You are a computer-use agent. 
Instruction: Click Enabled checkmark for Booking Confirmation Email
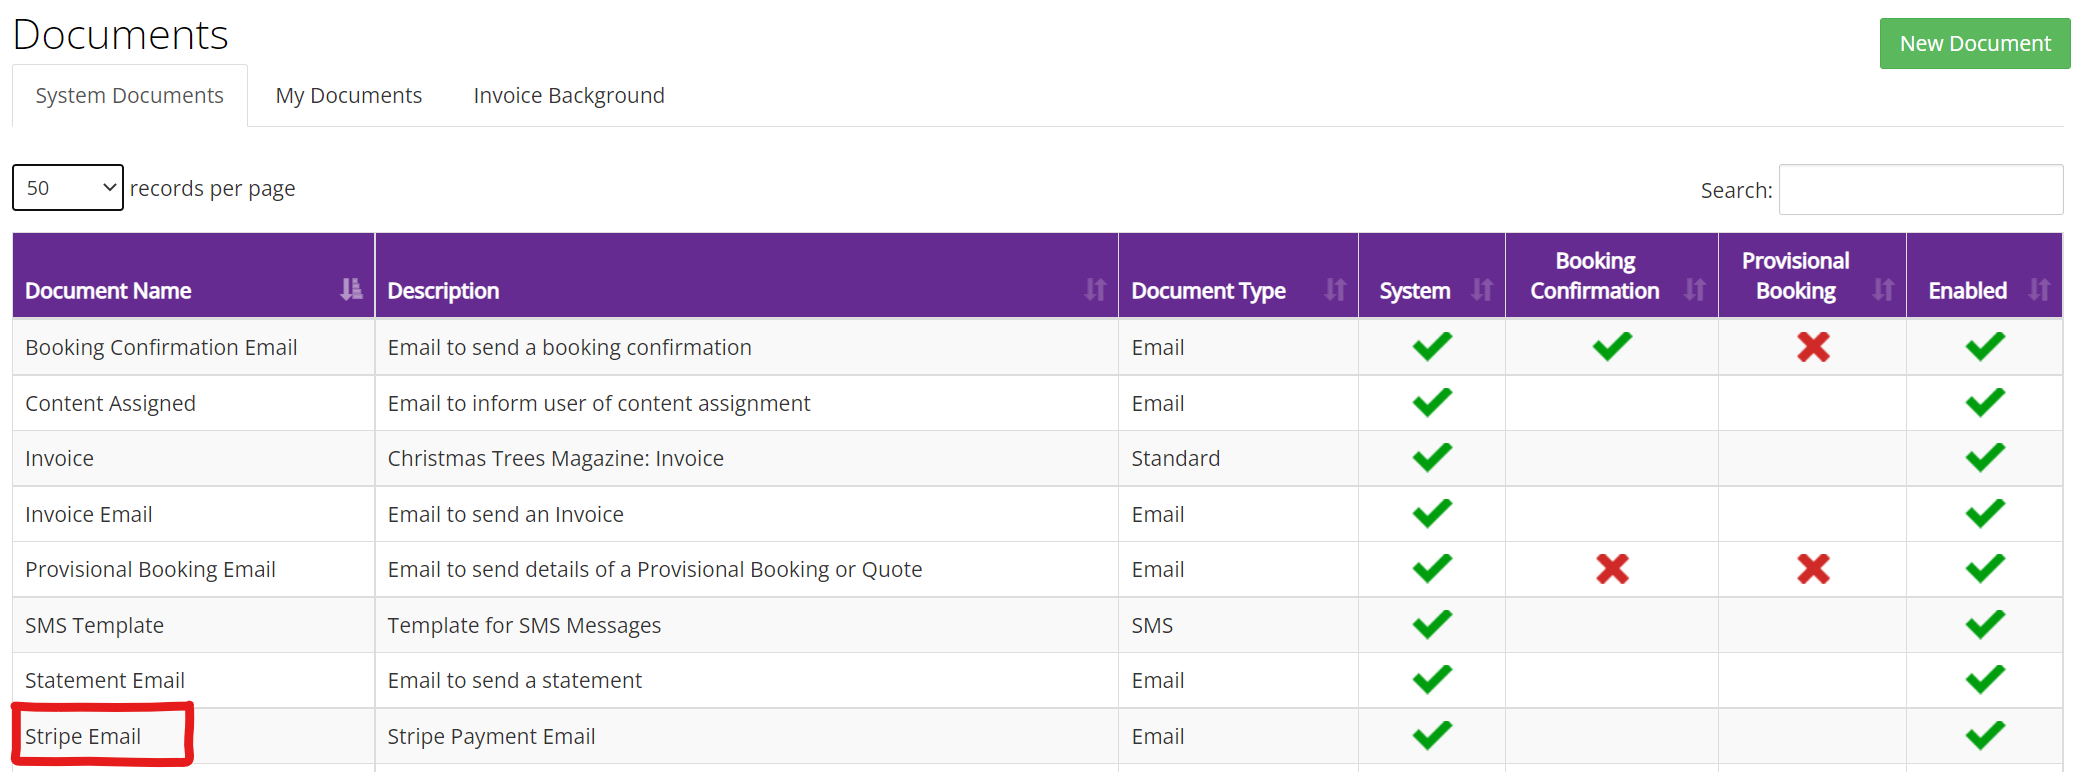point(1985,347)
